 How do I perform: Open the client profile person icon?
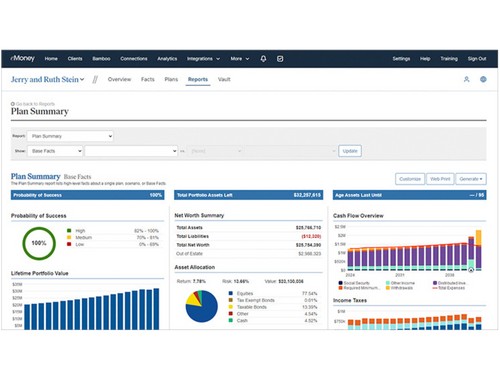[466, 79]
